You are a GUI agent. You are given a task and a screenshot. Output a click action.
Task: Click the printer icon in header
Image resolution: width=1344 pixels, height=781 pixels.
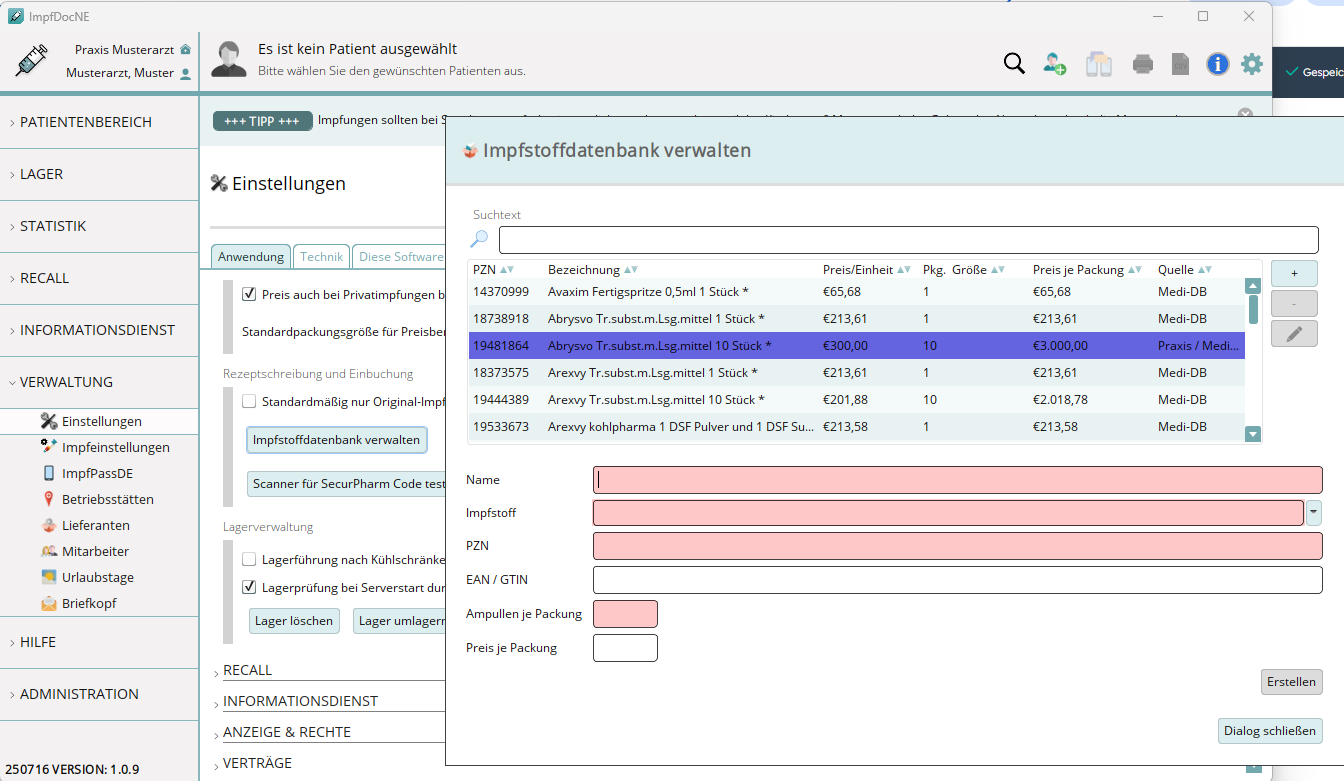tap(1143, 64)
